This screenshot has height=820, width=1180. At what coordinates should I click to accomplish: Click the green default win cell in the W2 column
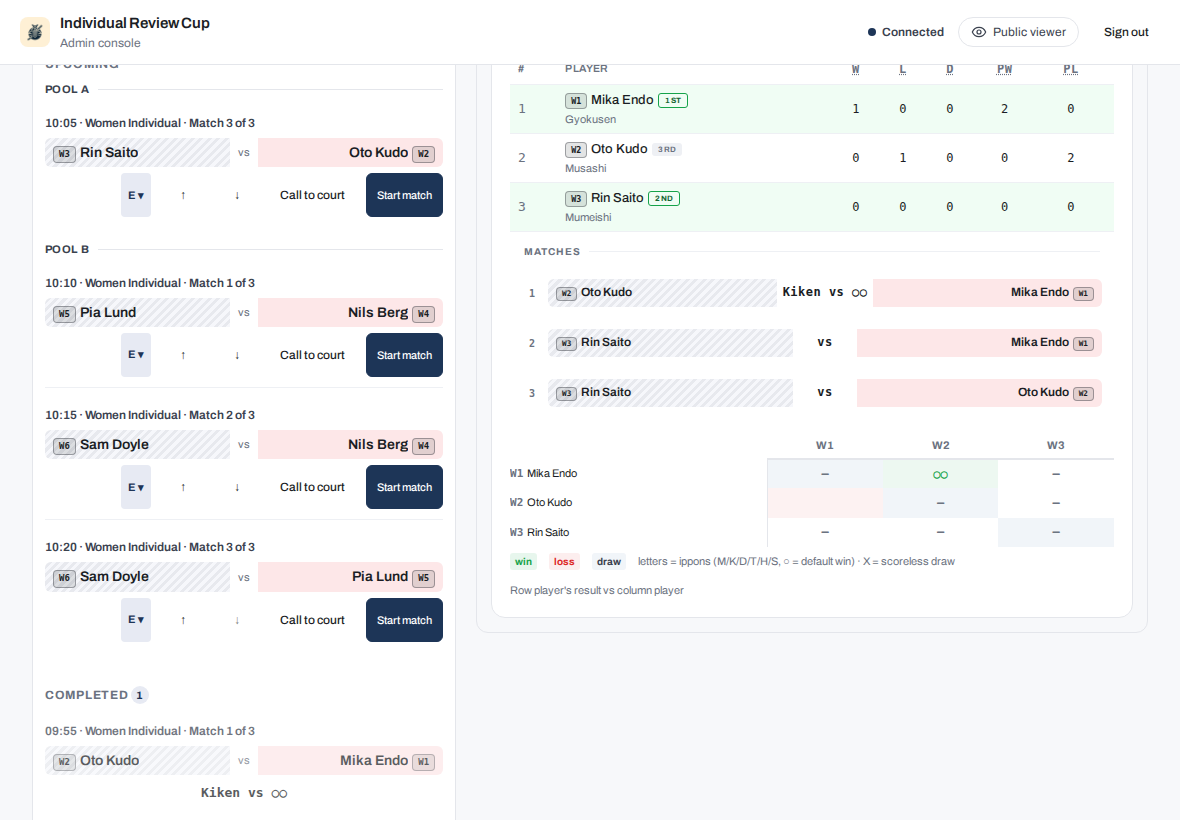tap(940, 474)
